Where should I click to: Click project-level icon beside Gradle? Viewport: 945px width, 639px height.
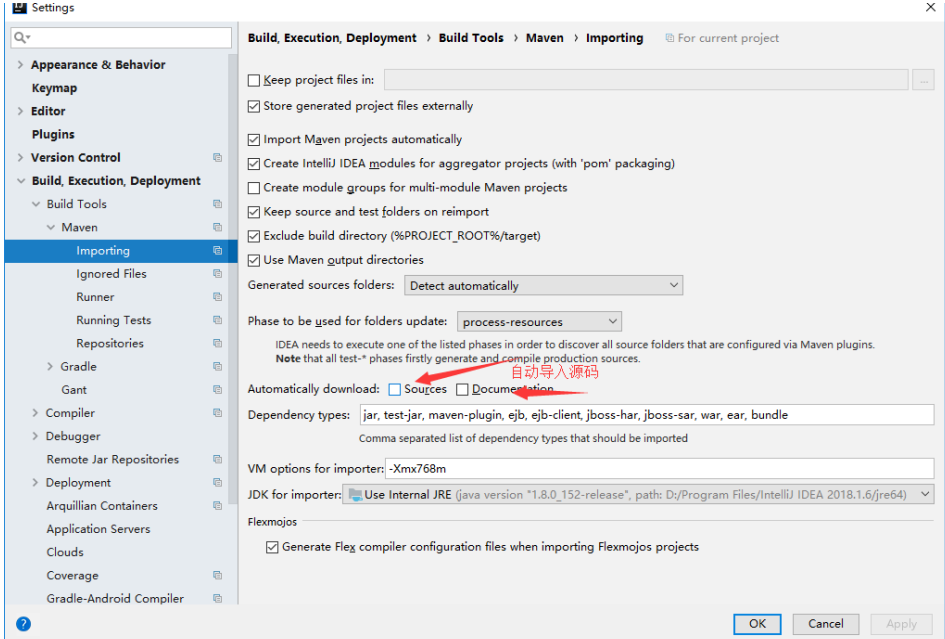[x=218, y=367]
